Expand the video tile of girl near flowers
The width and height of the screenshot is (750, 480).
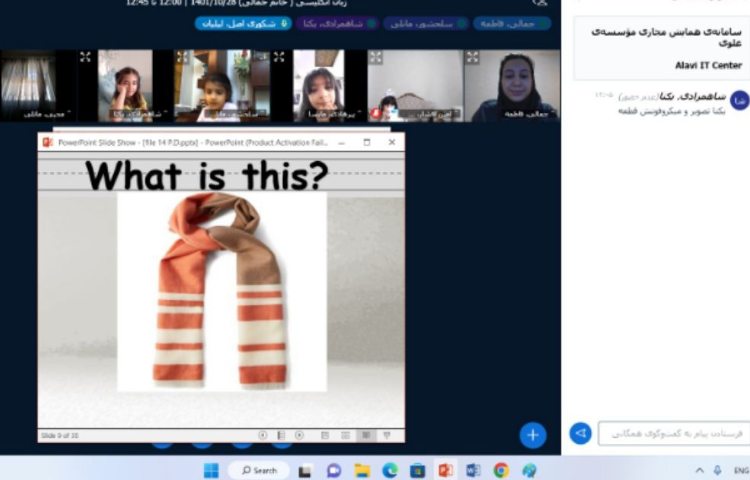click(x=182, y=57)
